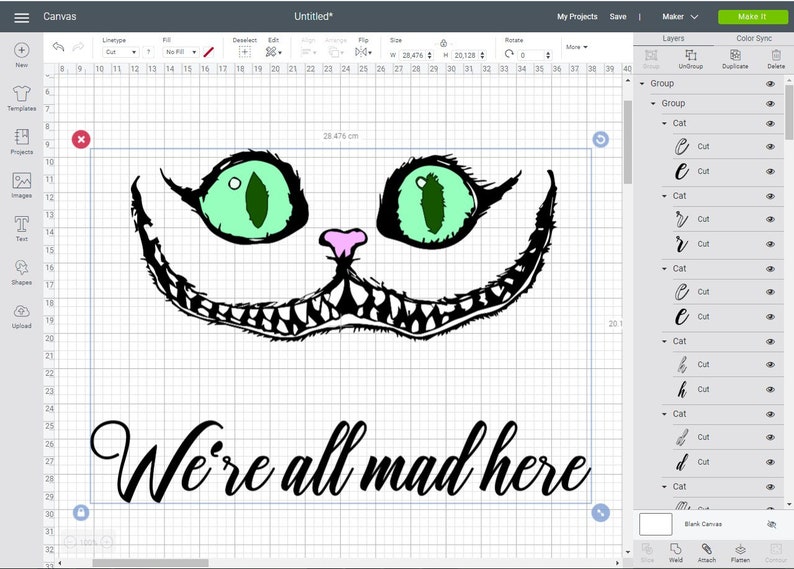Click the Duplicate layer icon

(x=735, y=55)
